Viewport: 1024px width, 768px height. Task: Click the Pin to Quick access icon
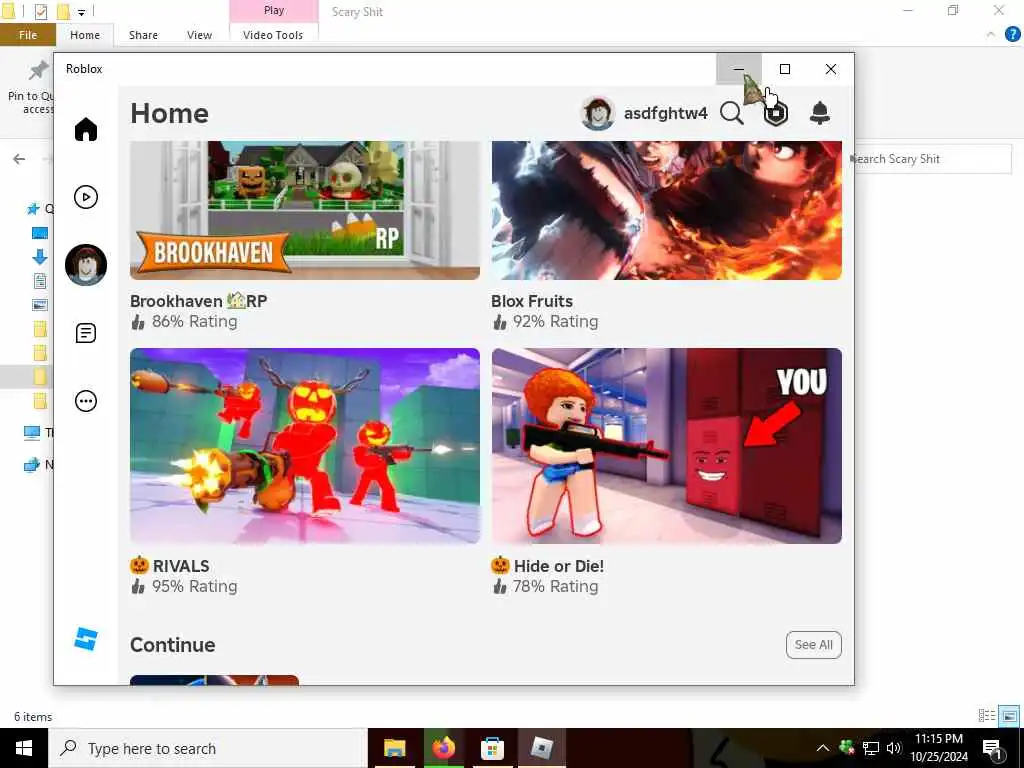(x=38, y=70)
